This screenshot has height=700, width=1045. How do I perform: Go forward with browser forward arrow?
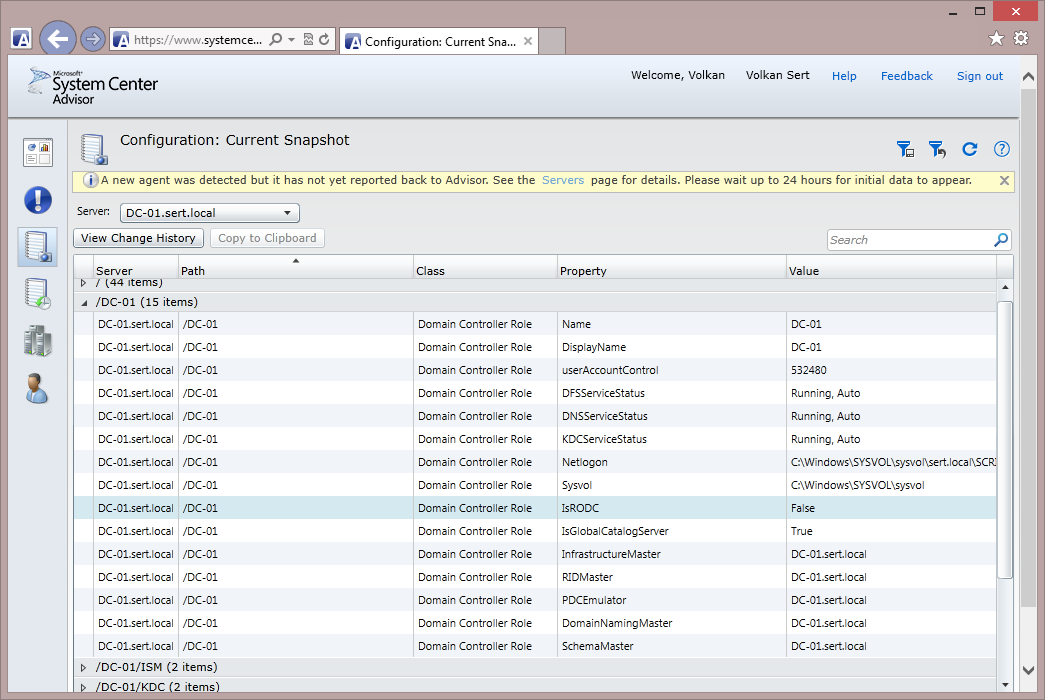pyautogui.click(x=93, y=39)
